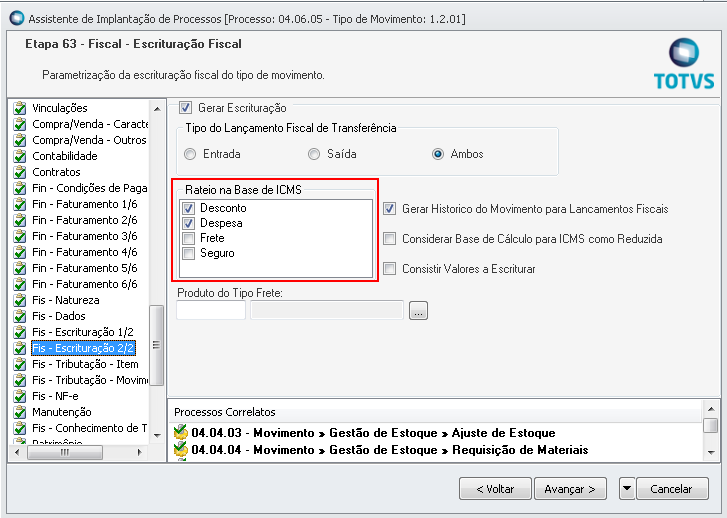This screenshot has height=518, width=727.
Task: Open the Compra/Venda - Outros step
Action: point(89,140)
